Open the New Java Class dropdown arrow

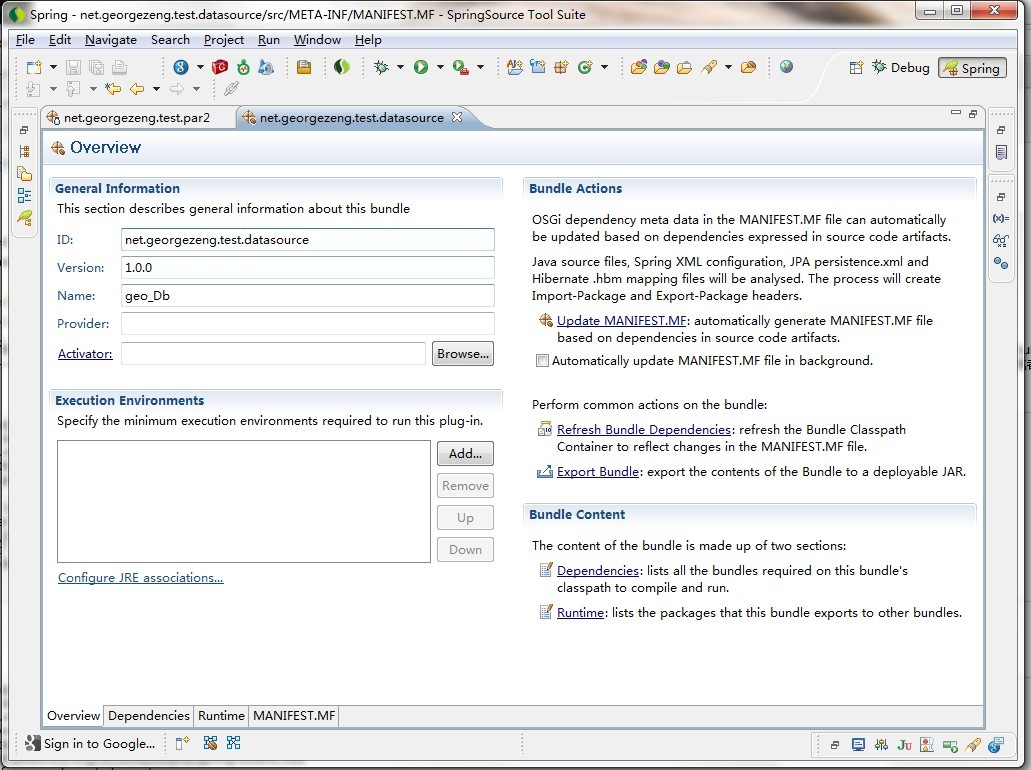(604, 67)
